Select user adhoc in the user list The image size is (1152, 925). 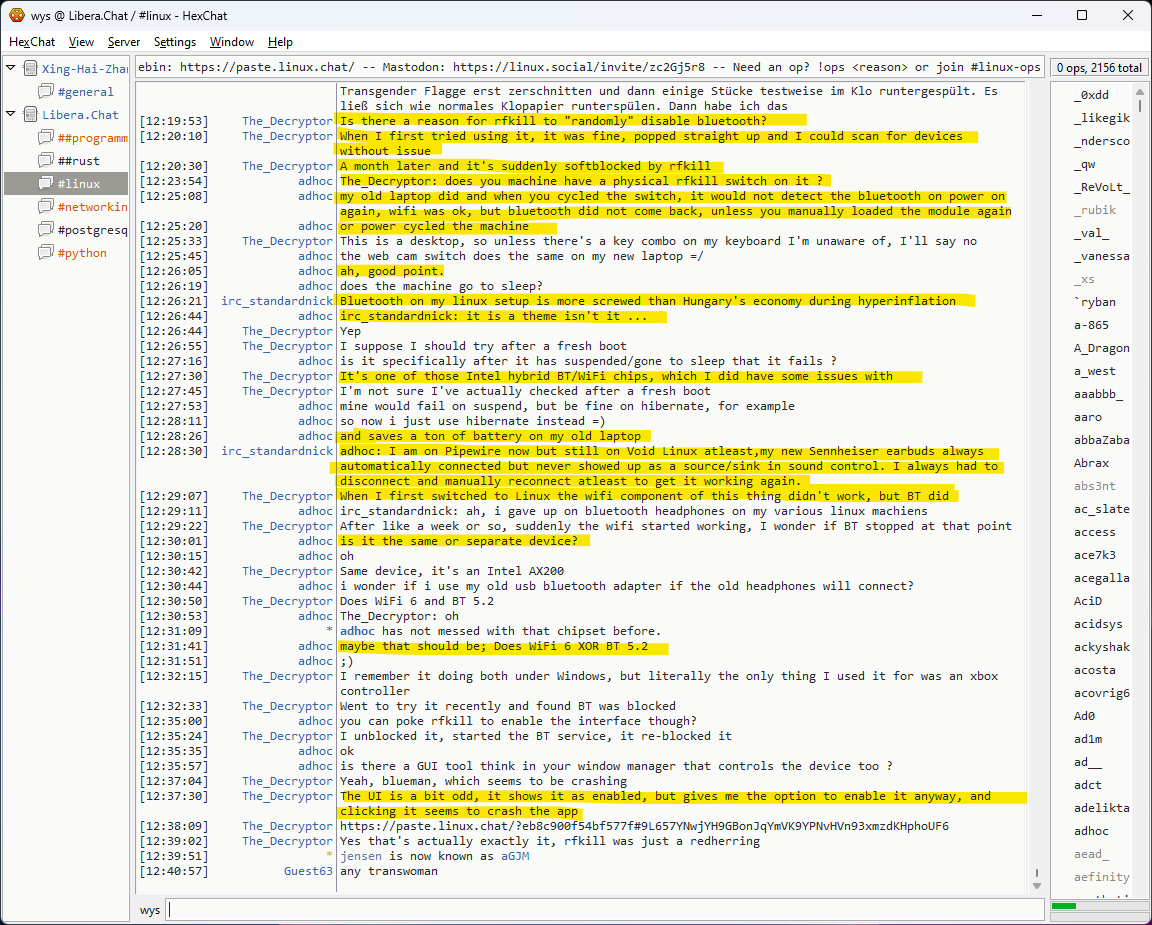[x=1091, y=831]
